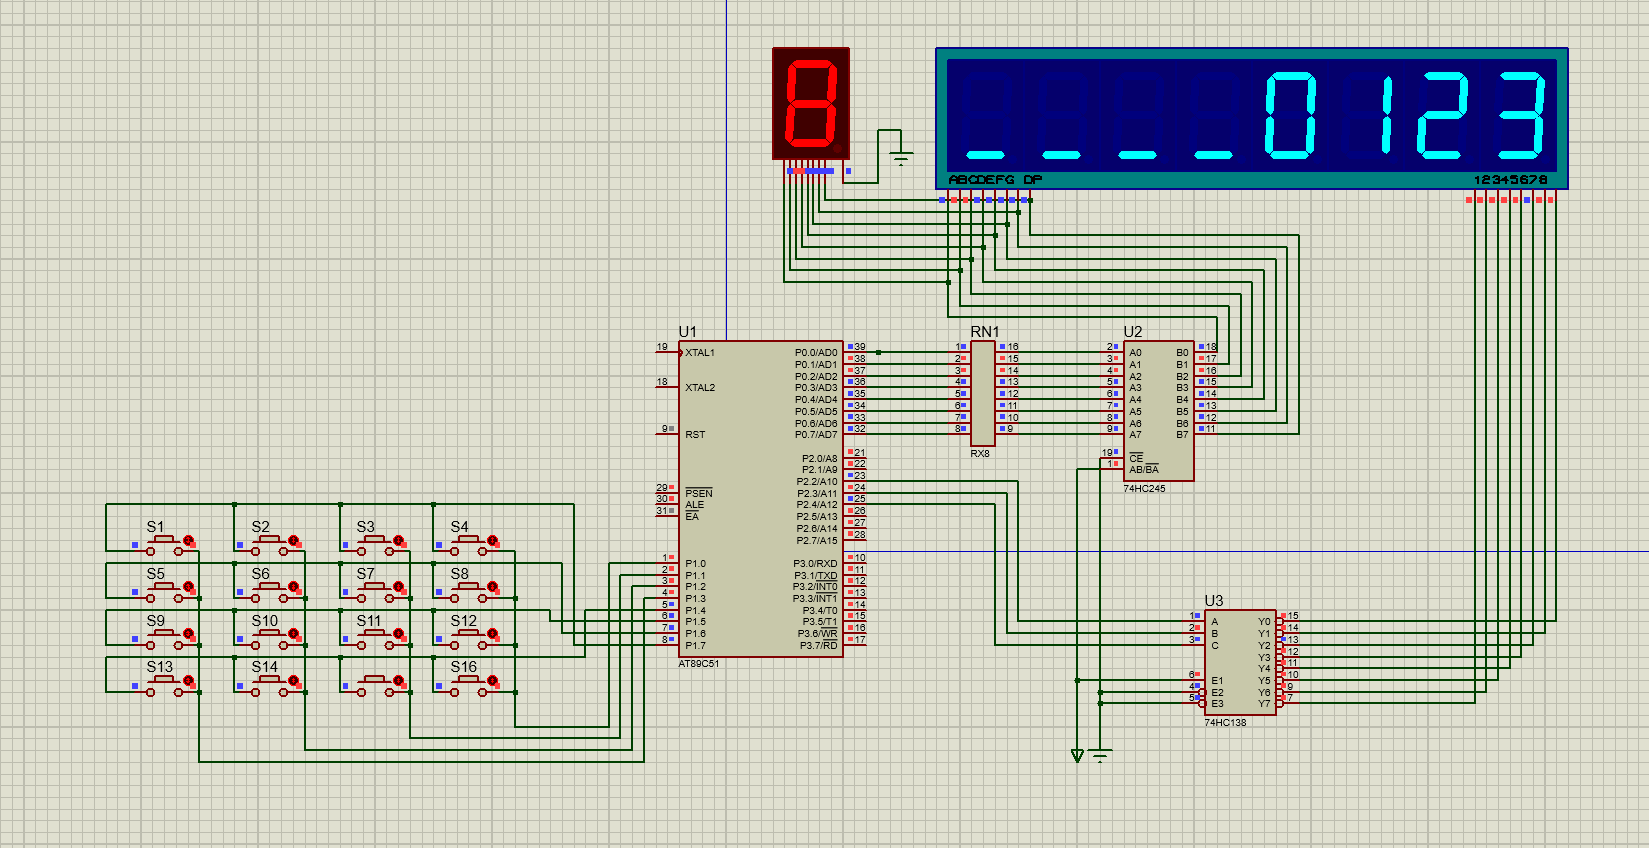Click the P0.0/AD0 pin label
Screen dimensions: 1649x848
point(816,353)
